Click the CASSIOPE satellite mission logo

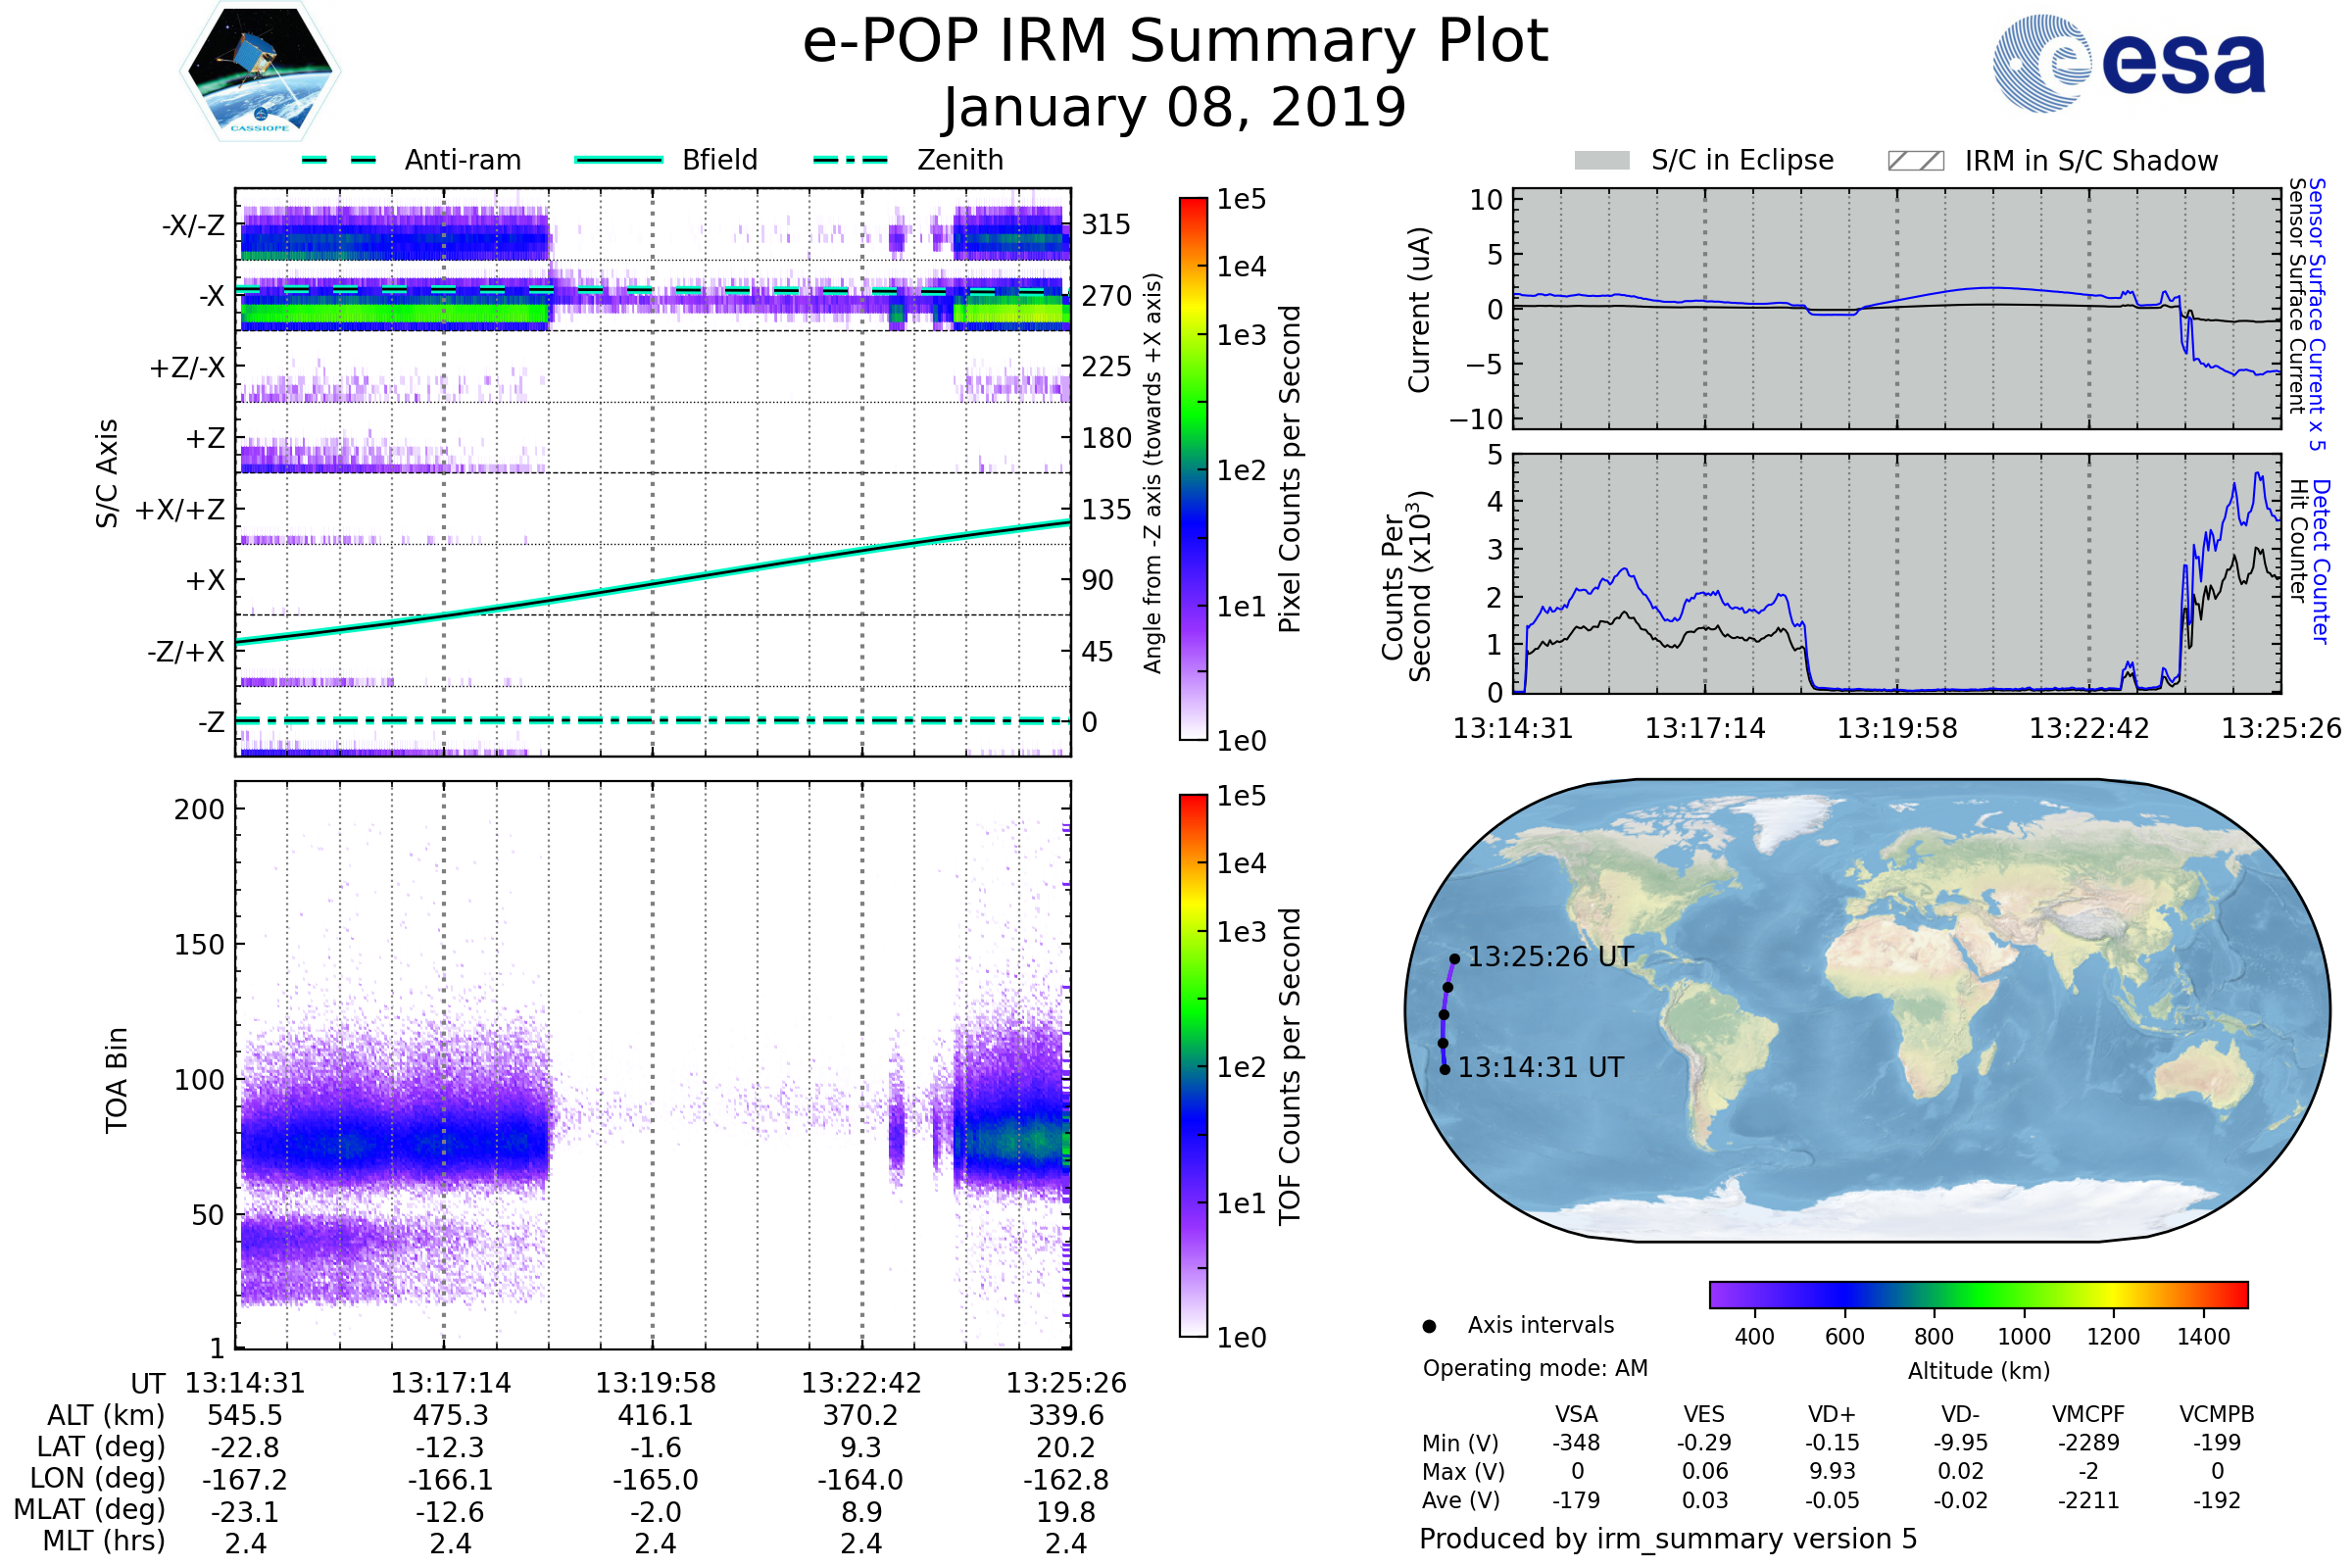coord(260,72)
